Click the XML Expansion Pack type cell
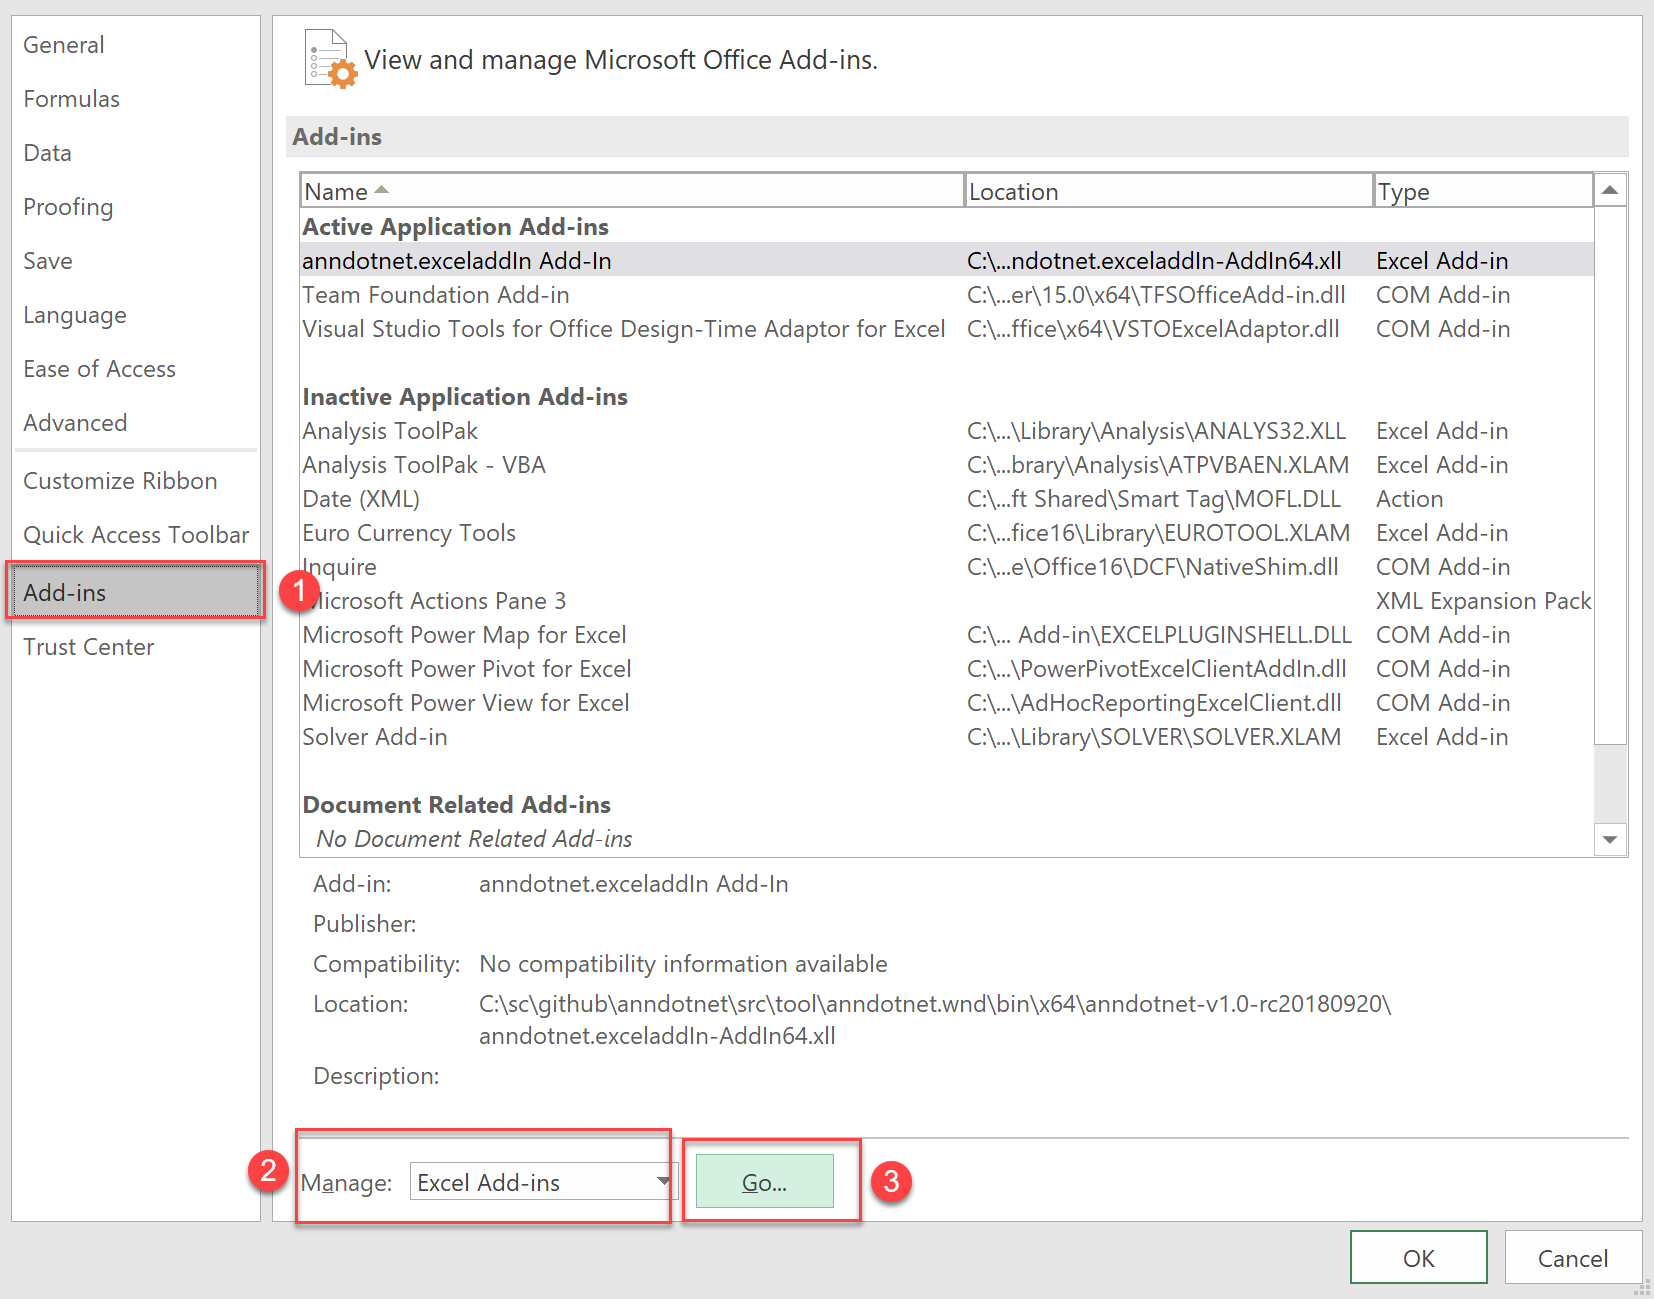 pyautogui.click(x=1483, y=601)
